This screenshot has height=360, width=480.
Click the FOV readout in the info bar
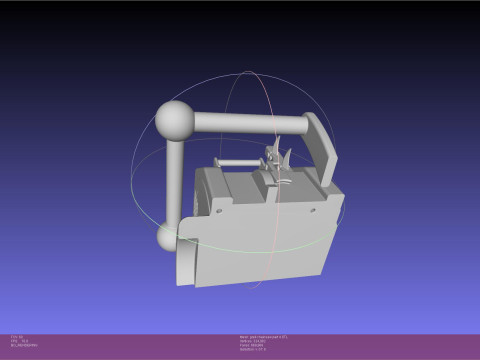tap(17, 337)
